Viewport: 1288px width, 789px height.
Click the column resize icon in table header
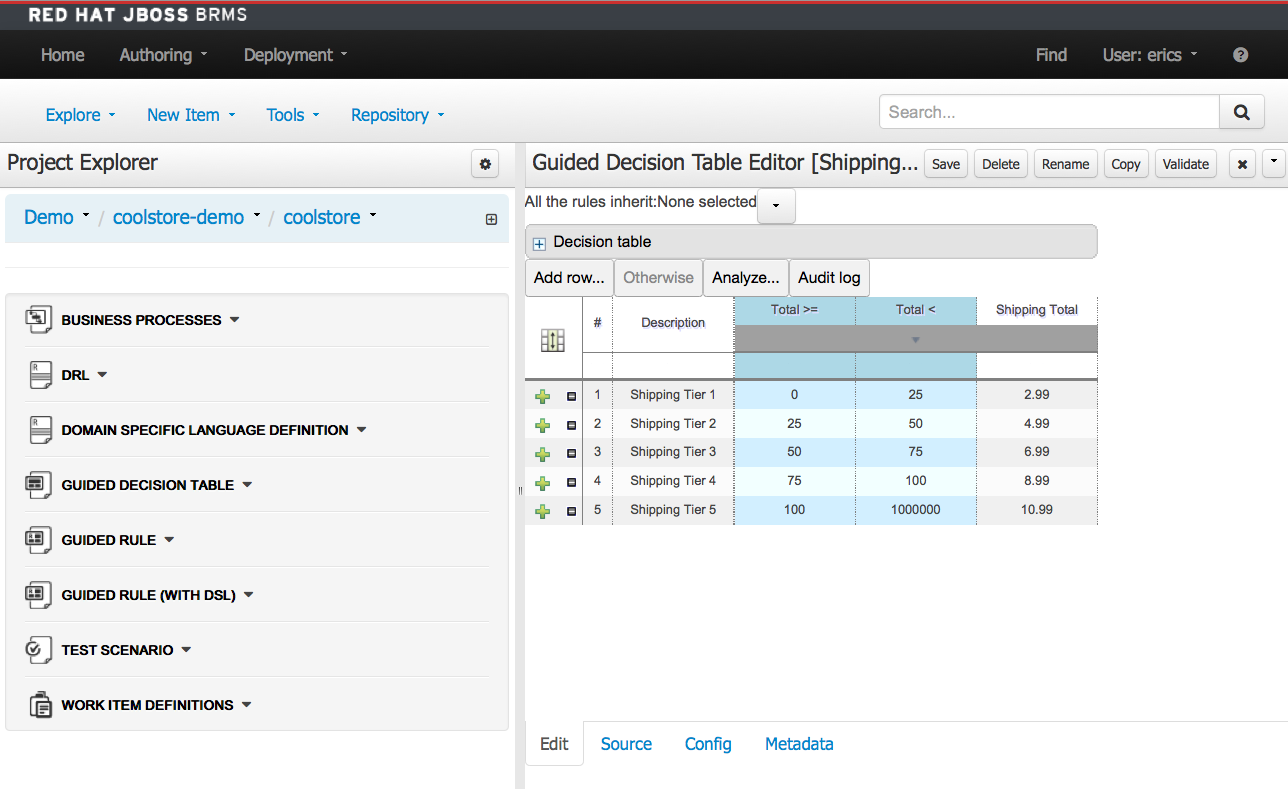[554, 340]
